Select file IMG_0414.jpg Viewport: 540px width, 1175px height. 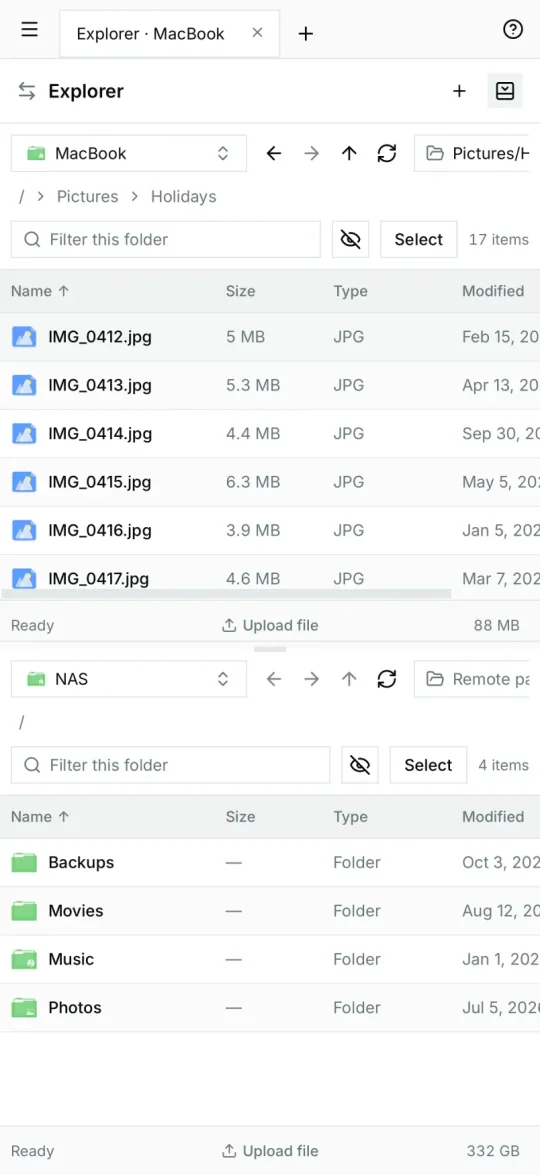[270, 434]
